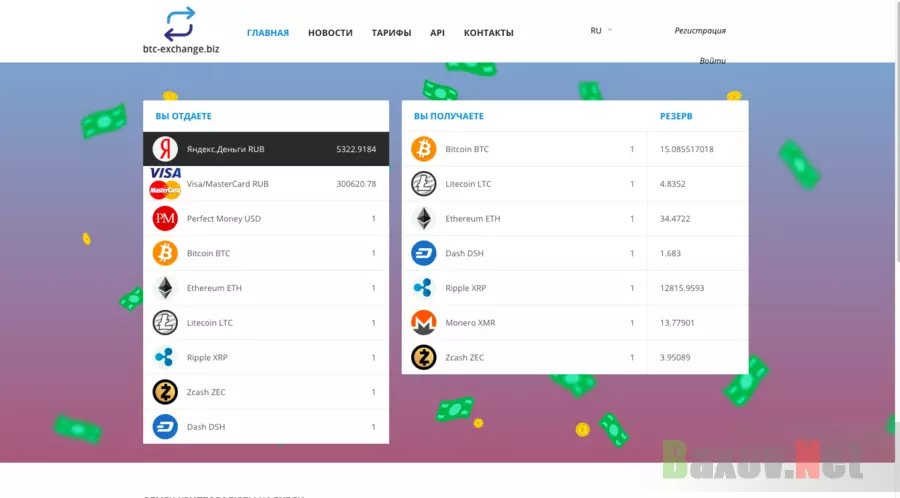Viewport: 900px width, 498px height.
Task: Click the Monero XMR label
Action: point(470,322)
